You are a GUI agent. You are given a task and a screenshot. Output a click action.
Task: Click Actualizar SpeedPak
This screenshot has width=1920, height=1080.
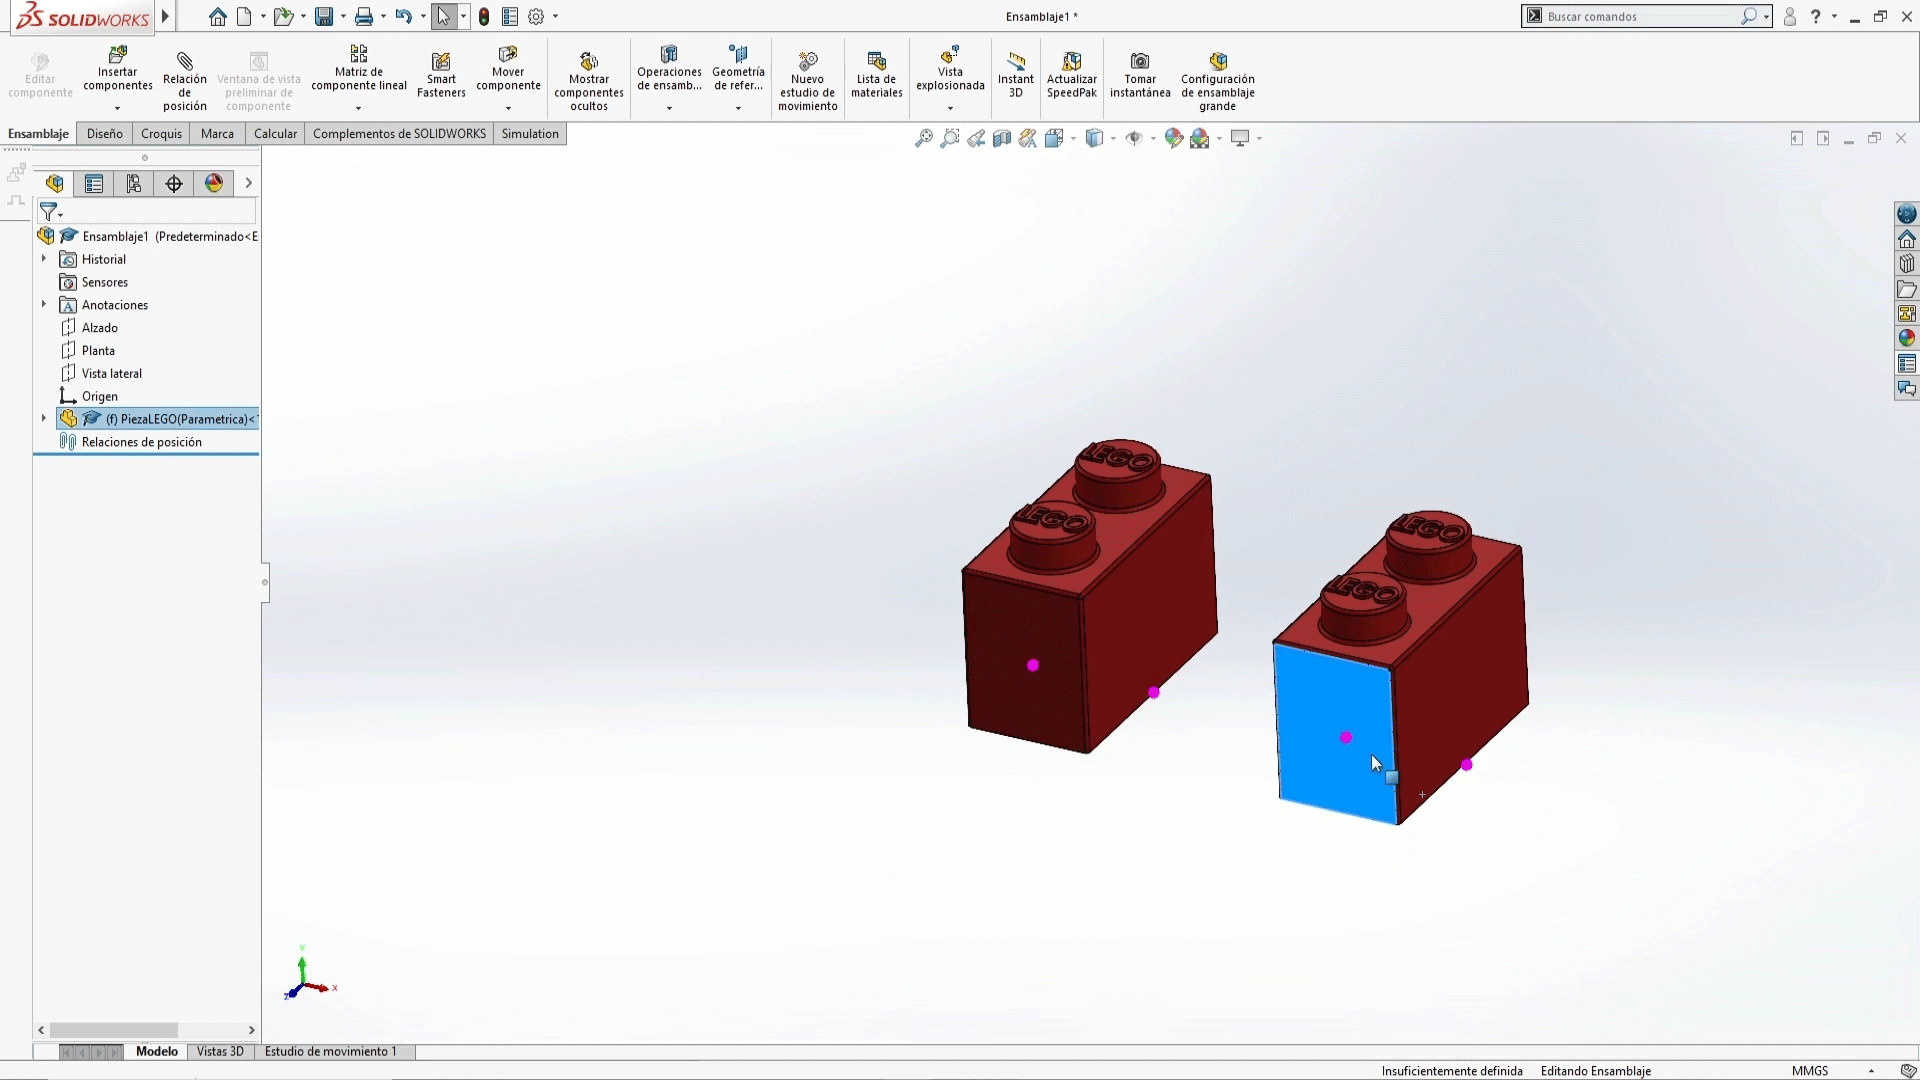[1072, 75]
